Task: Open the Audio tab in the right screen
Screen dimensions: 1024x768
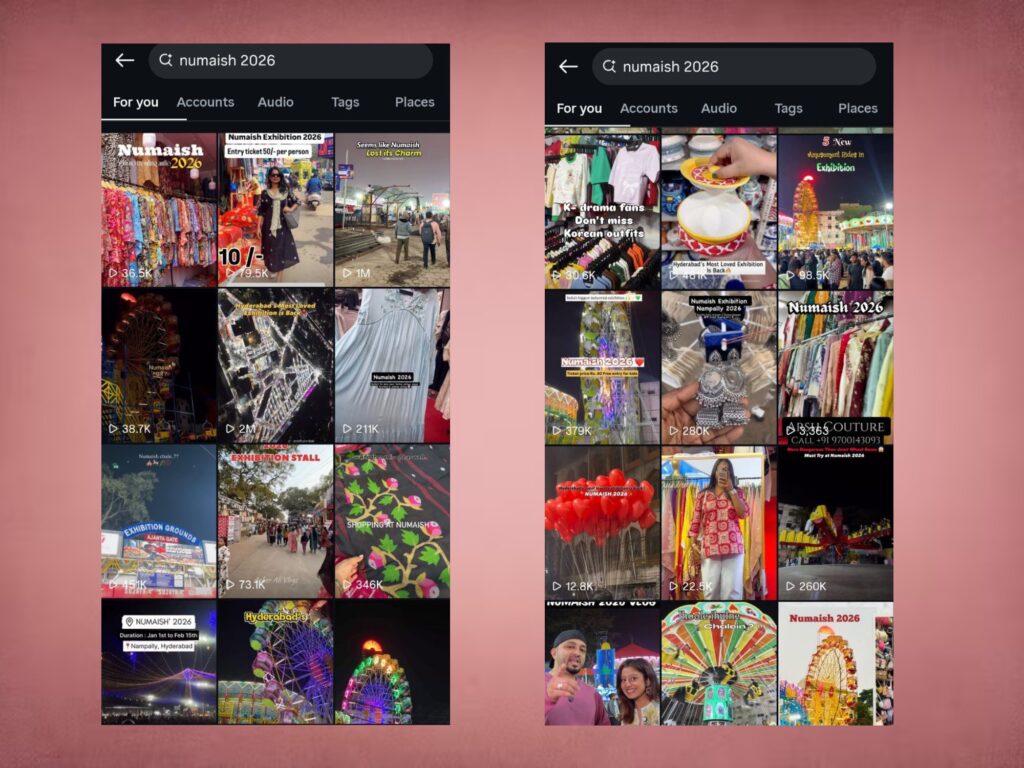Action: click(718, 108)
